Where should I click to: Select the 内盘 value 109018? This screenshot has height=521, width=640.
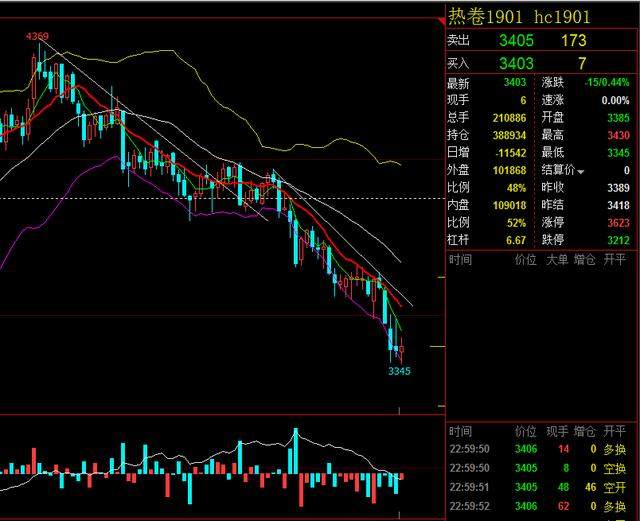point(509,205)
